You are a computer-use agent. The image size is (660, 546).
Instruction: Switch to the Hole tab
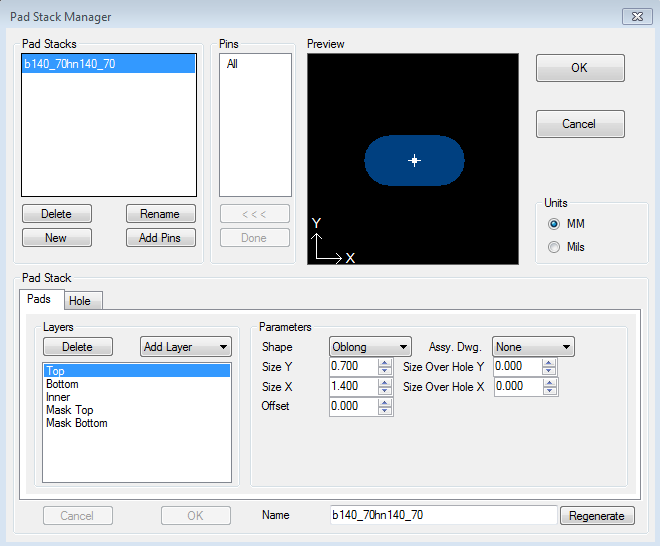coord(83,301)
